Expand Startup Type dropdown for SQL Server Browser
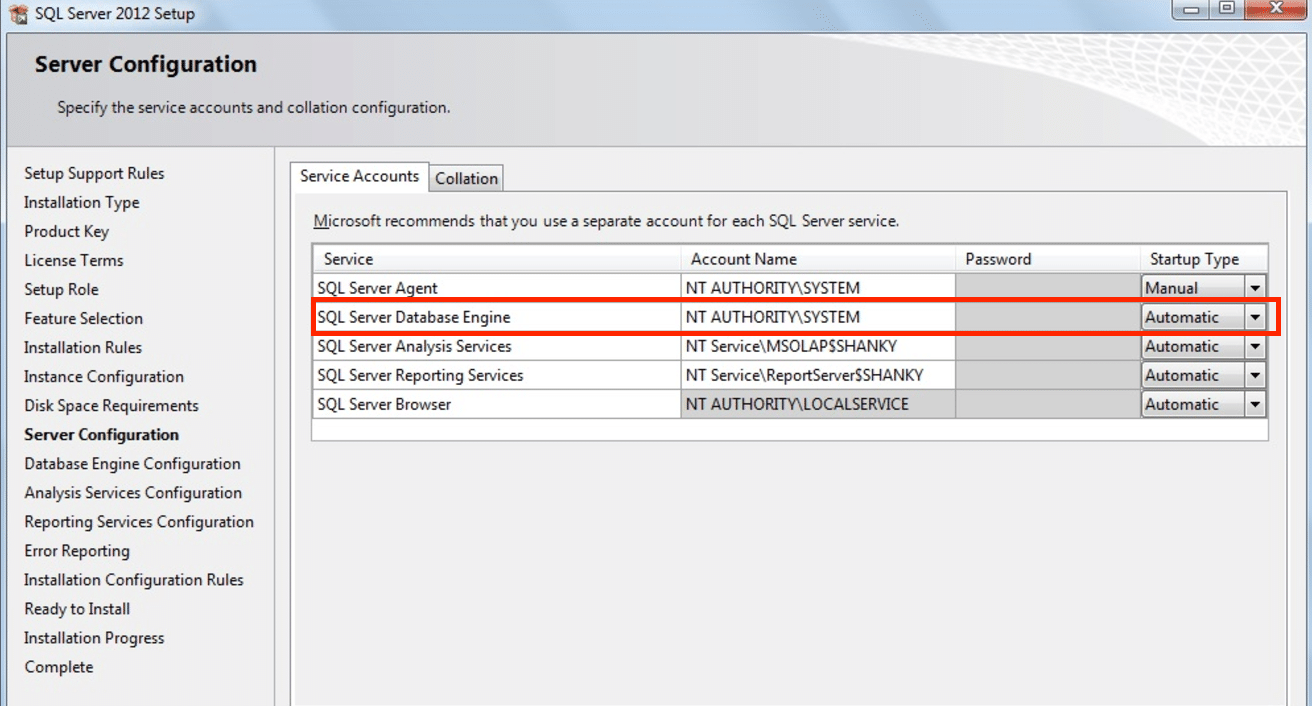Screen dimensions: 1312x706 point(1255,404)
